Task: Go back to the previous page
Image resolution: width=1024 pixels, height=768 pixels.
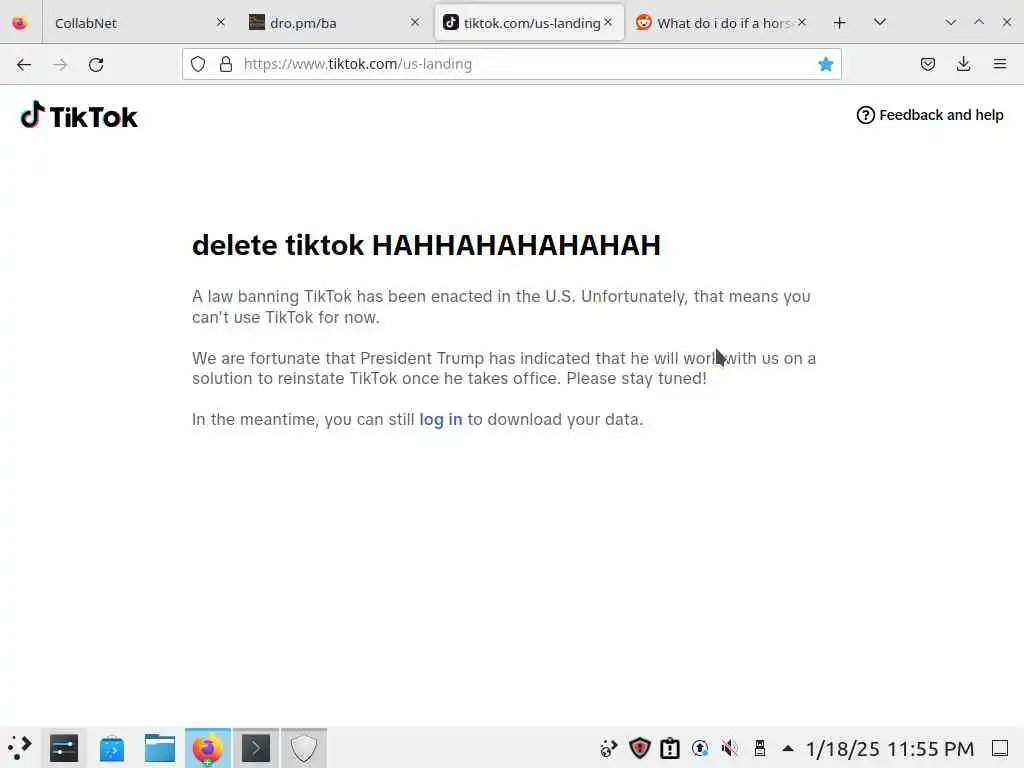Action: 24,64
